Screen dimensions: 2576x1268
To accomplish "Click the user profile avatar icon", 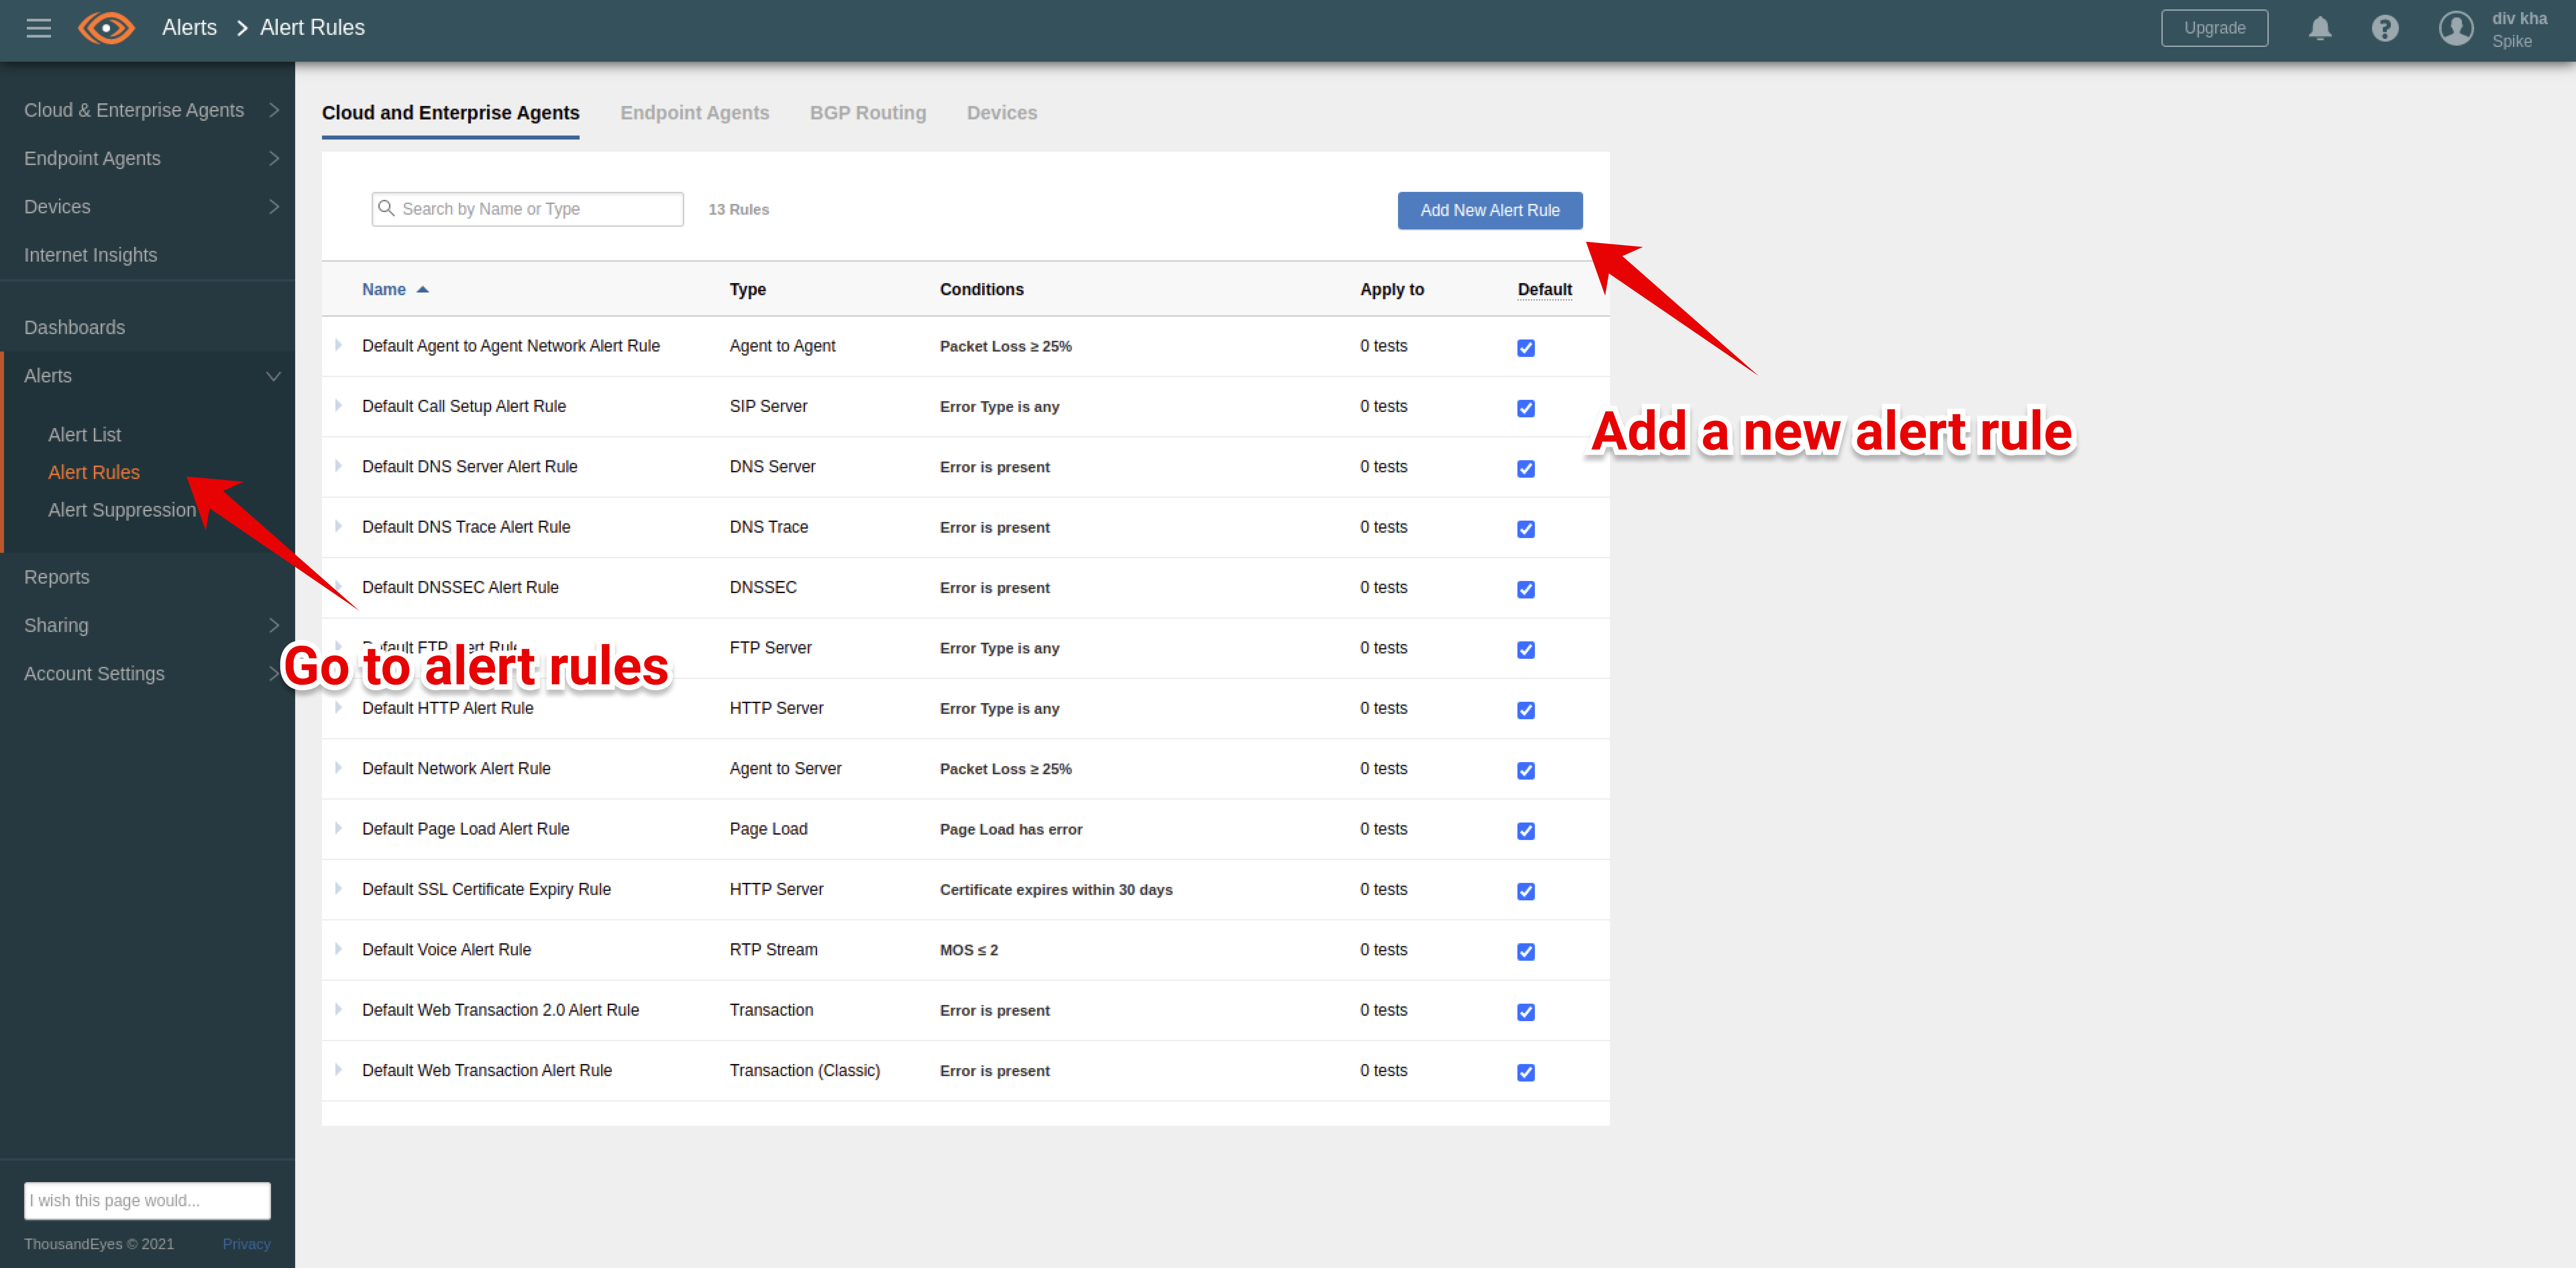I will pos(2456,28).
